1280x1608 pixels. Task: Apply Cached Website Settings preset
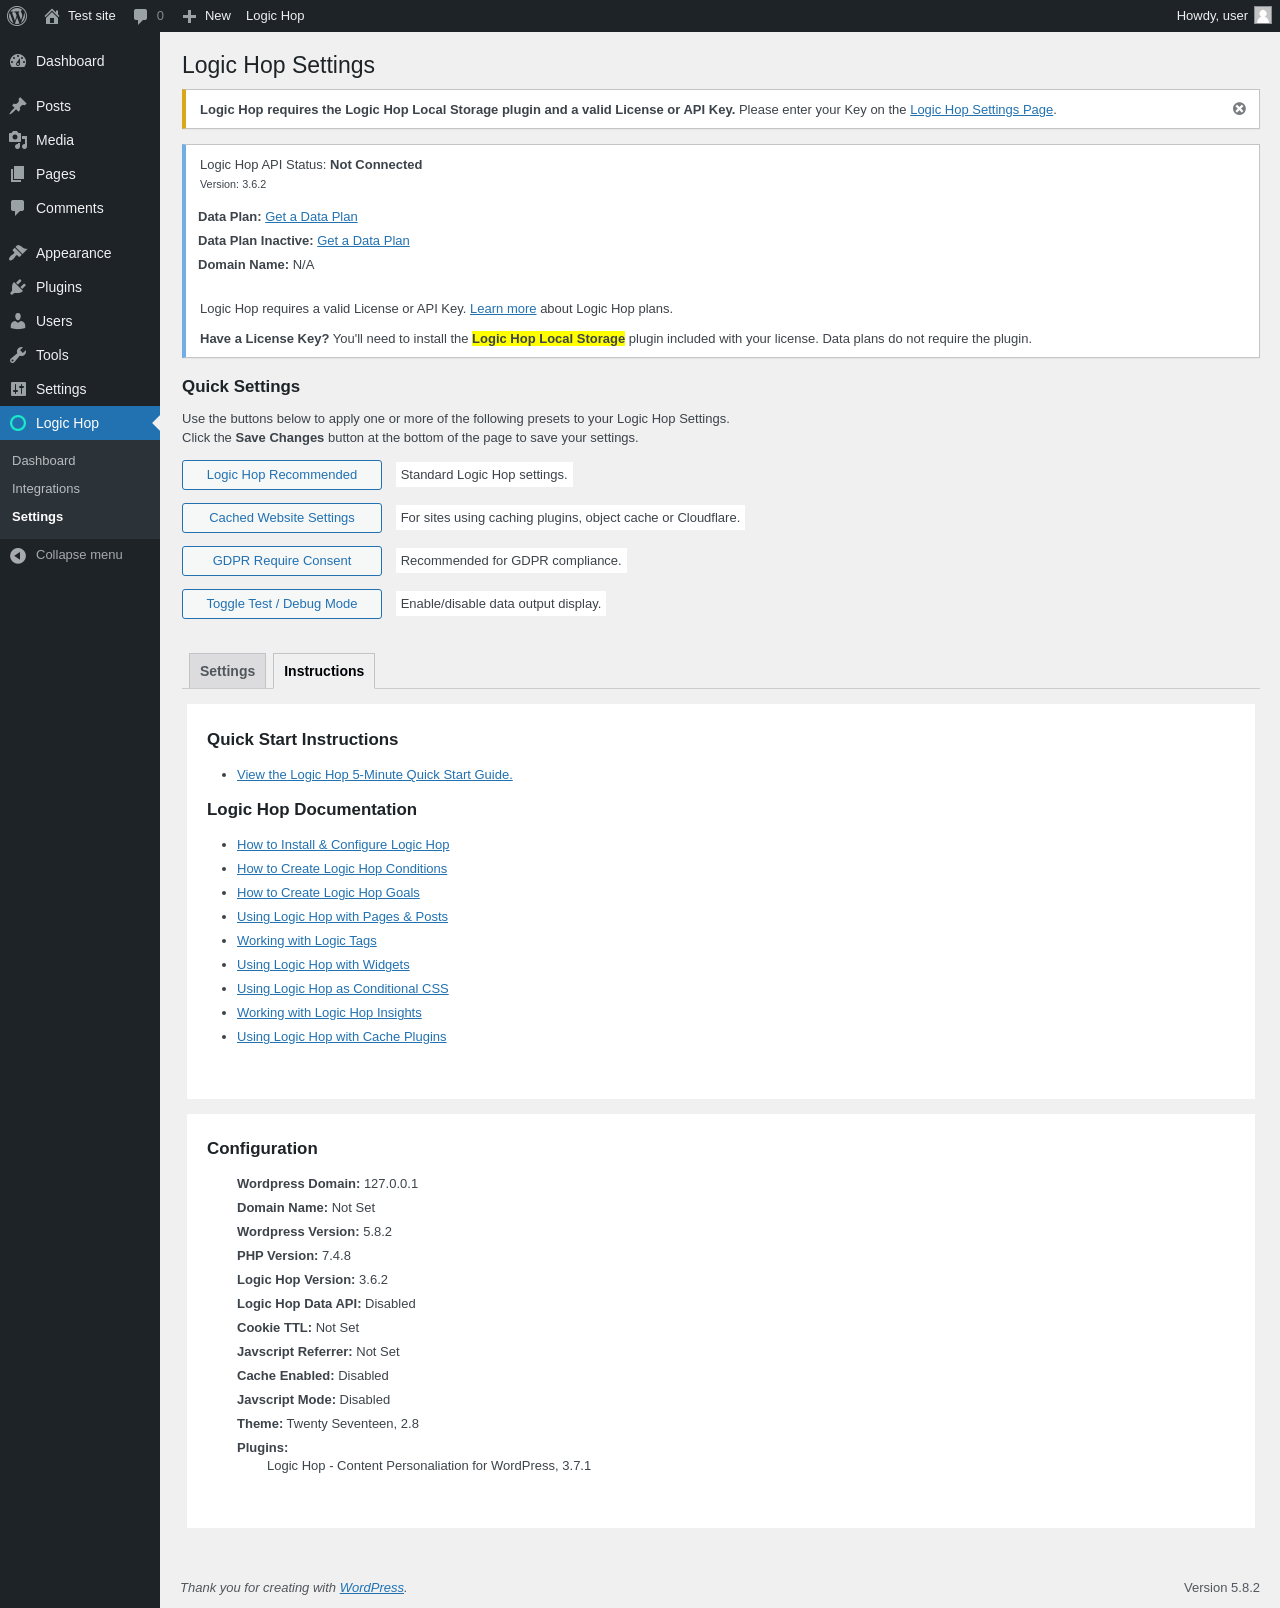click(x=282, y=518)
